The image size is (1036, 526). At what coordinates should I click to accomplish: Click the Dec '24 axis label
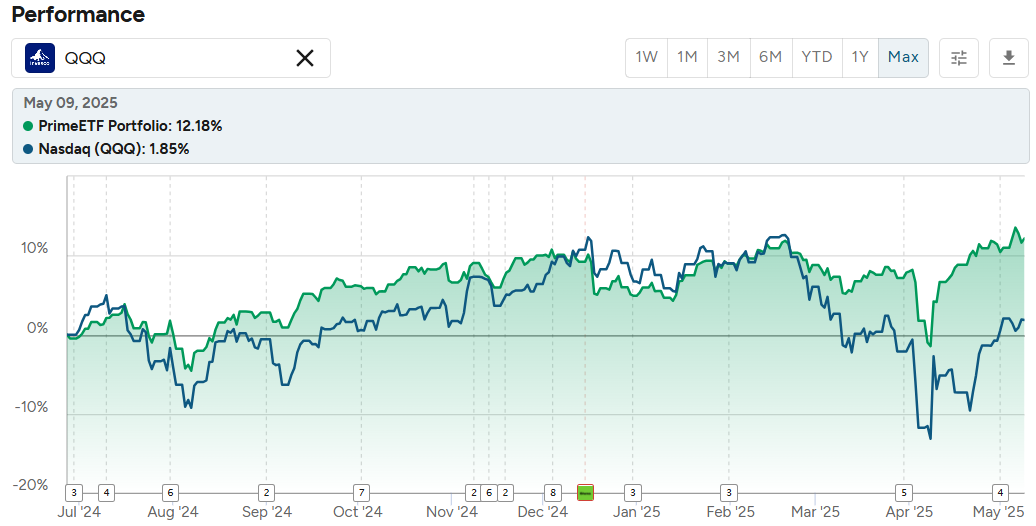[542, 512]
